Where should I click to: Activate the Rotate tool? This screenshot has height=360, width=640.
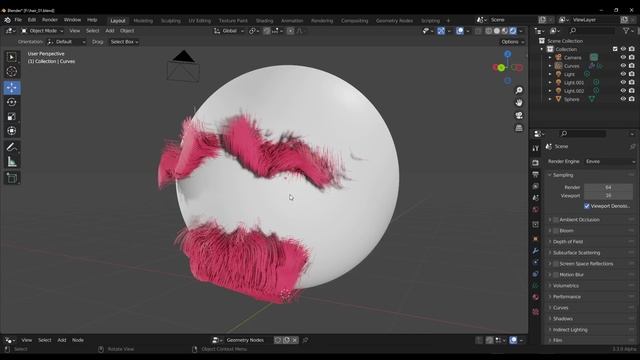tap(12, 102)
